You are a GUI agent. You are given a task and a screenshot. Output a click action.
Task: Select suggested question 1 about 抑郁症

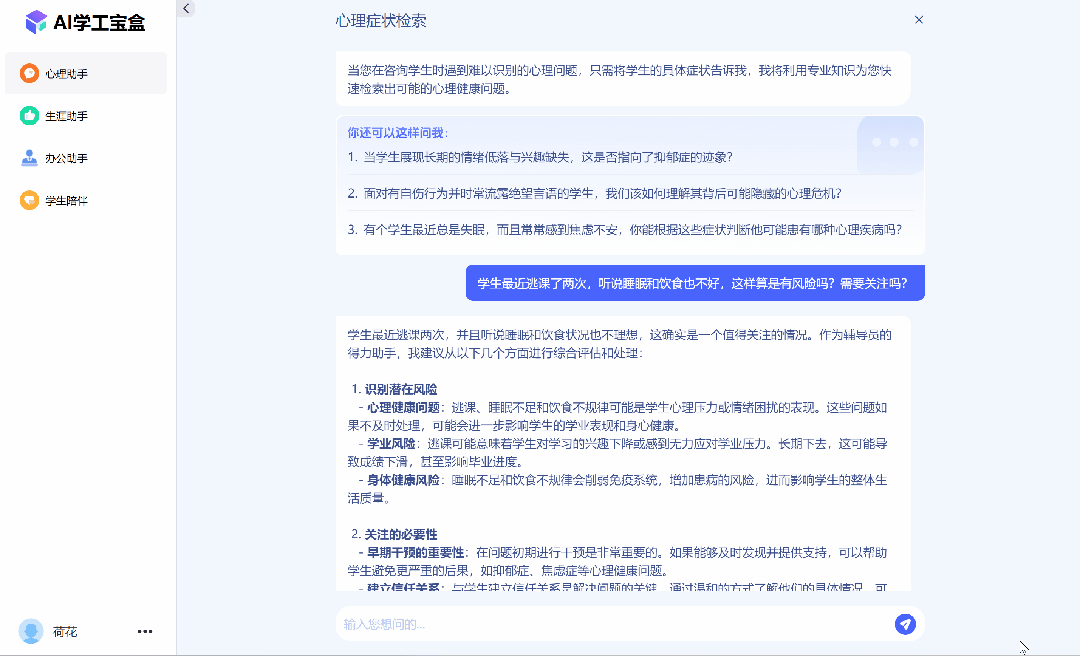click(540, 157)
